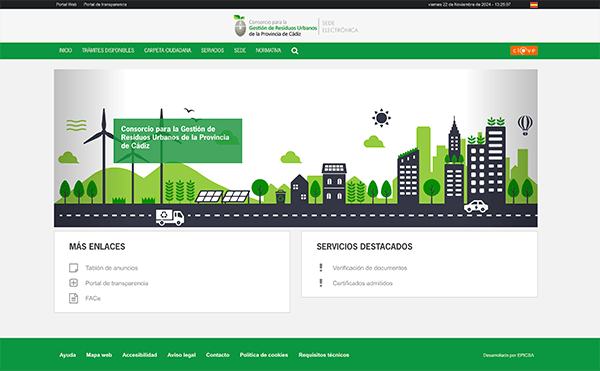This screenshot has width=600, height=371.
Task: Click the SEDE ELECTRÓNICA header text
Action: (x=340, y=26)
